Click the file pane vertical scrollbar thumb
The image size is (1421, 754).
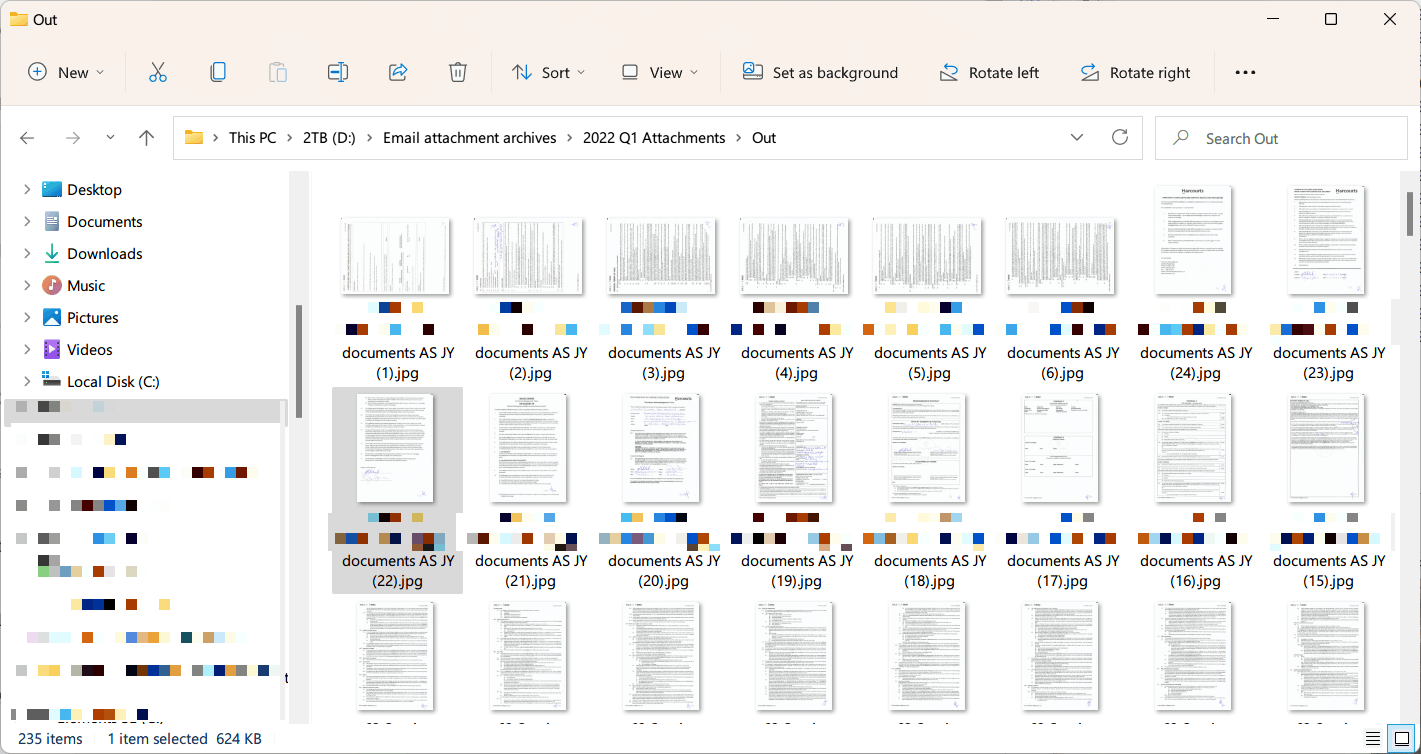(1410, 213)
